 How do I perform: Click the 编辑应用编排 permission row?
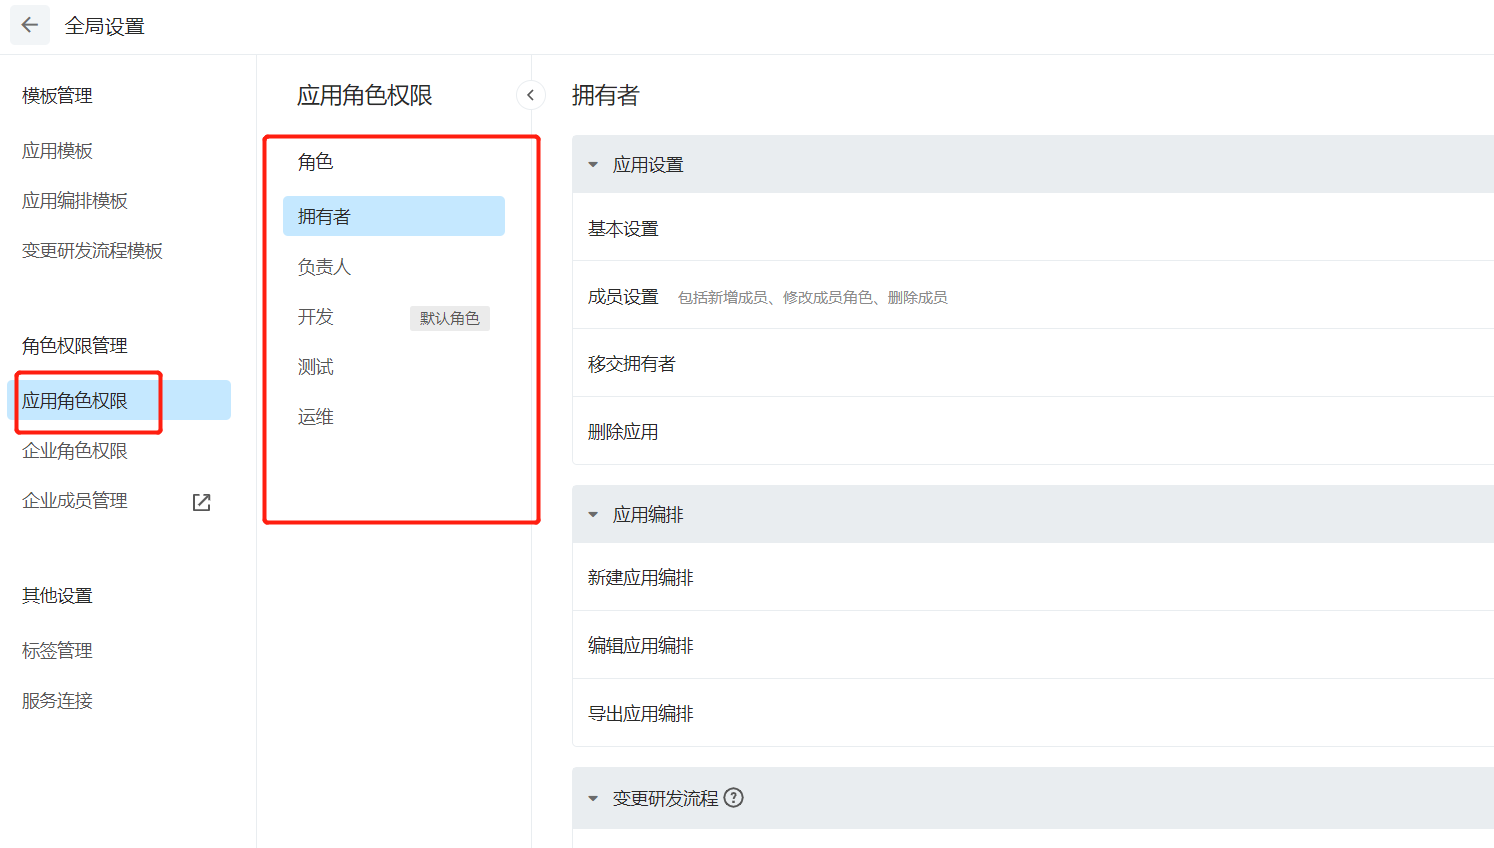click(1033, 646)
